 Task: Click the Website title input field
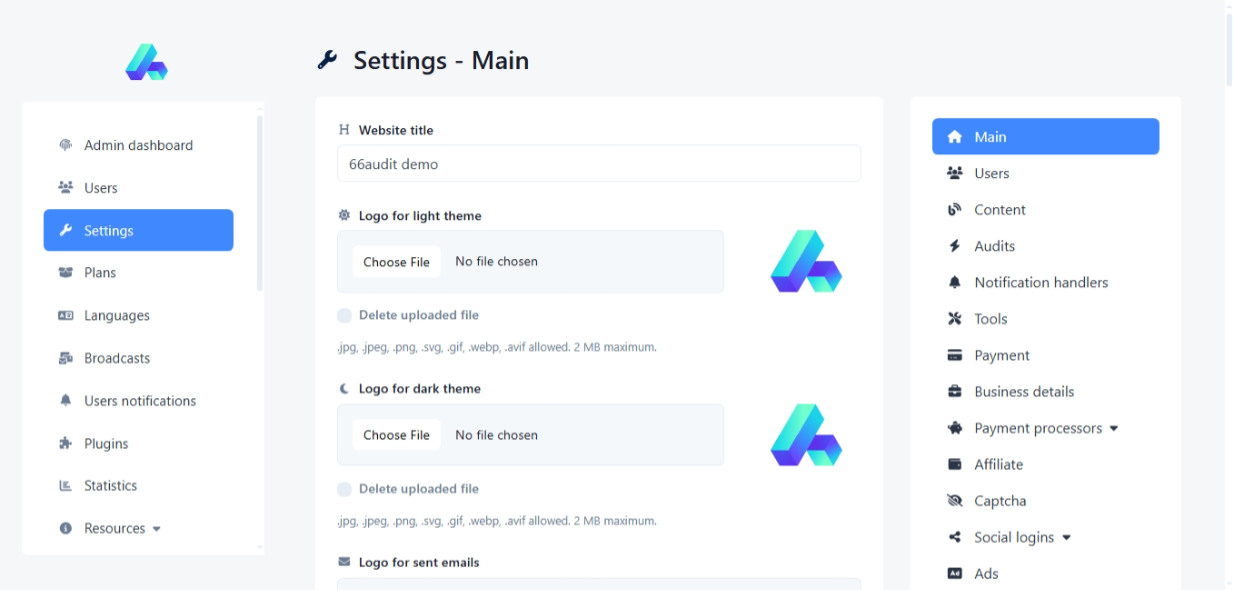pos(598,164)
